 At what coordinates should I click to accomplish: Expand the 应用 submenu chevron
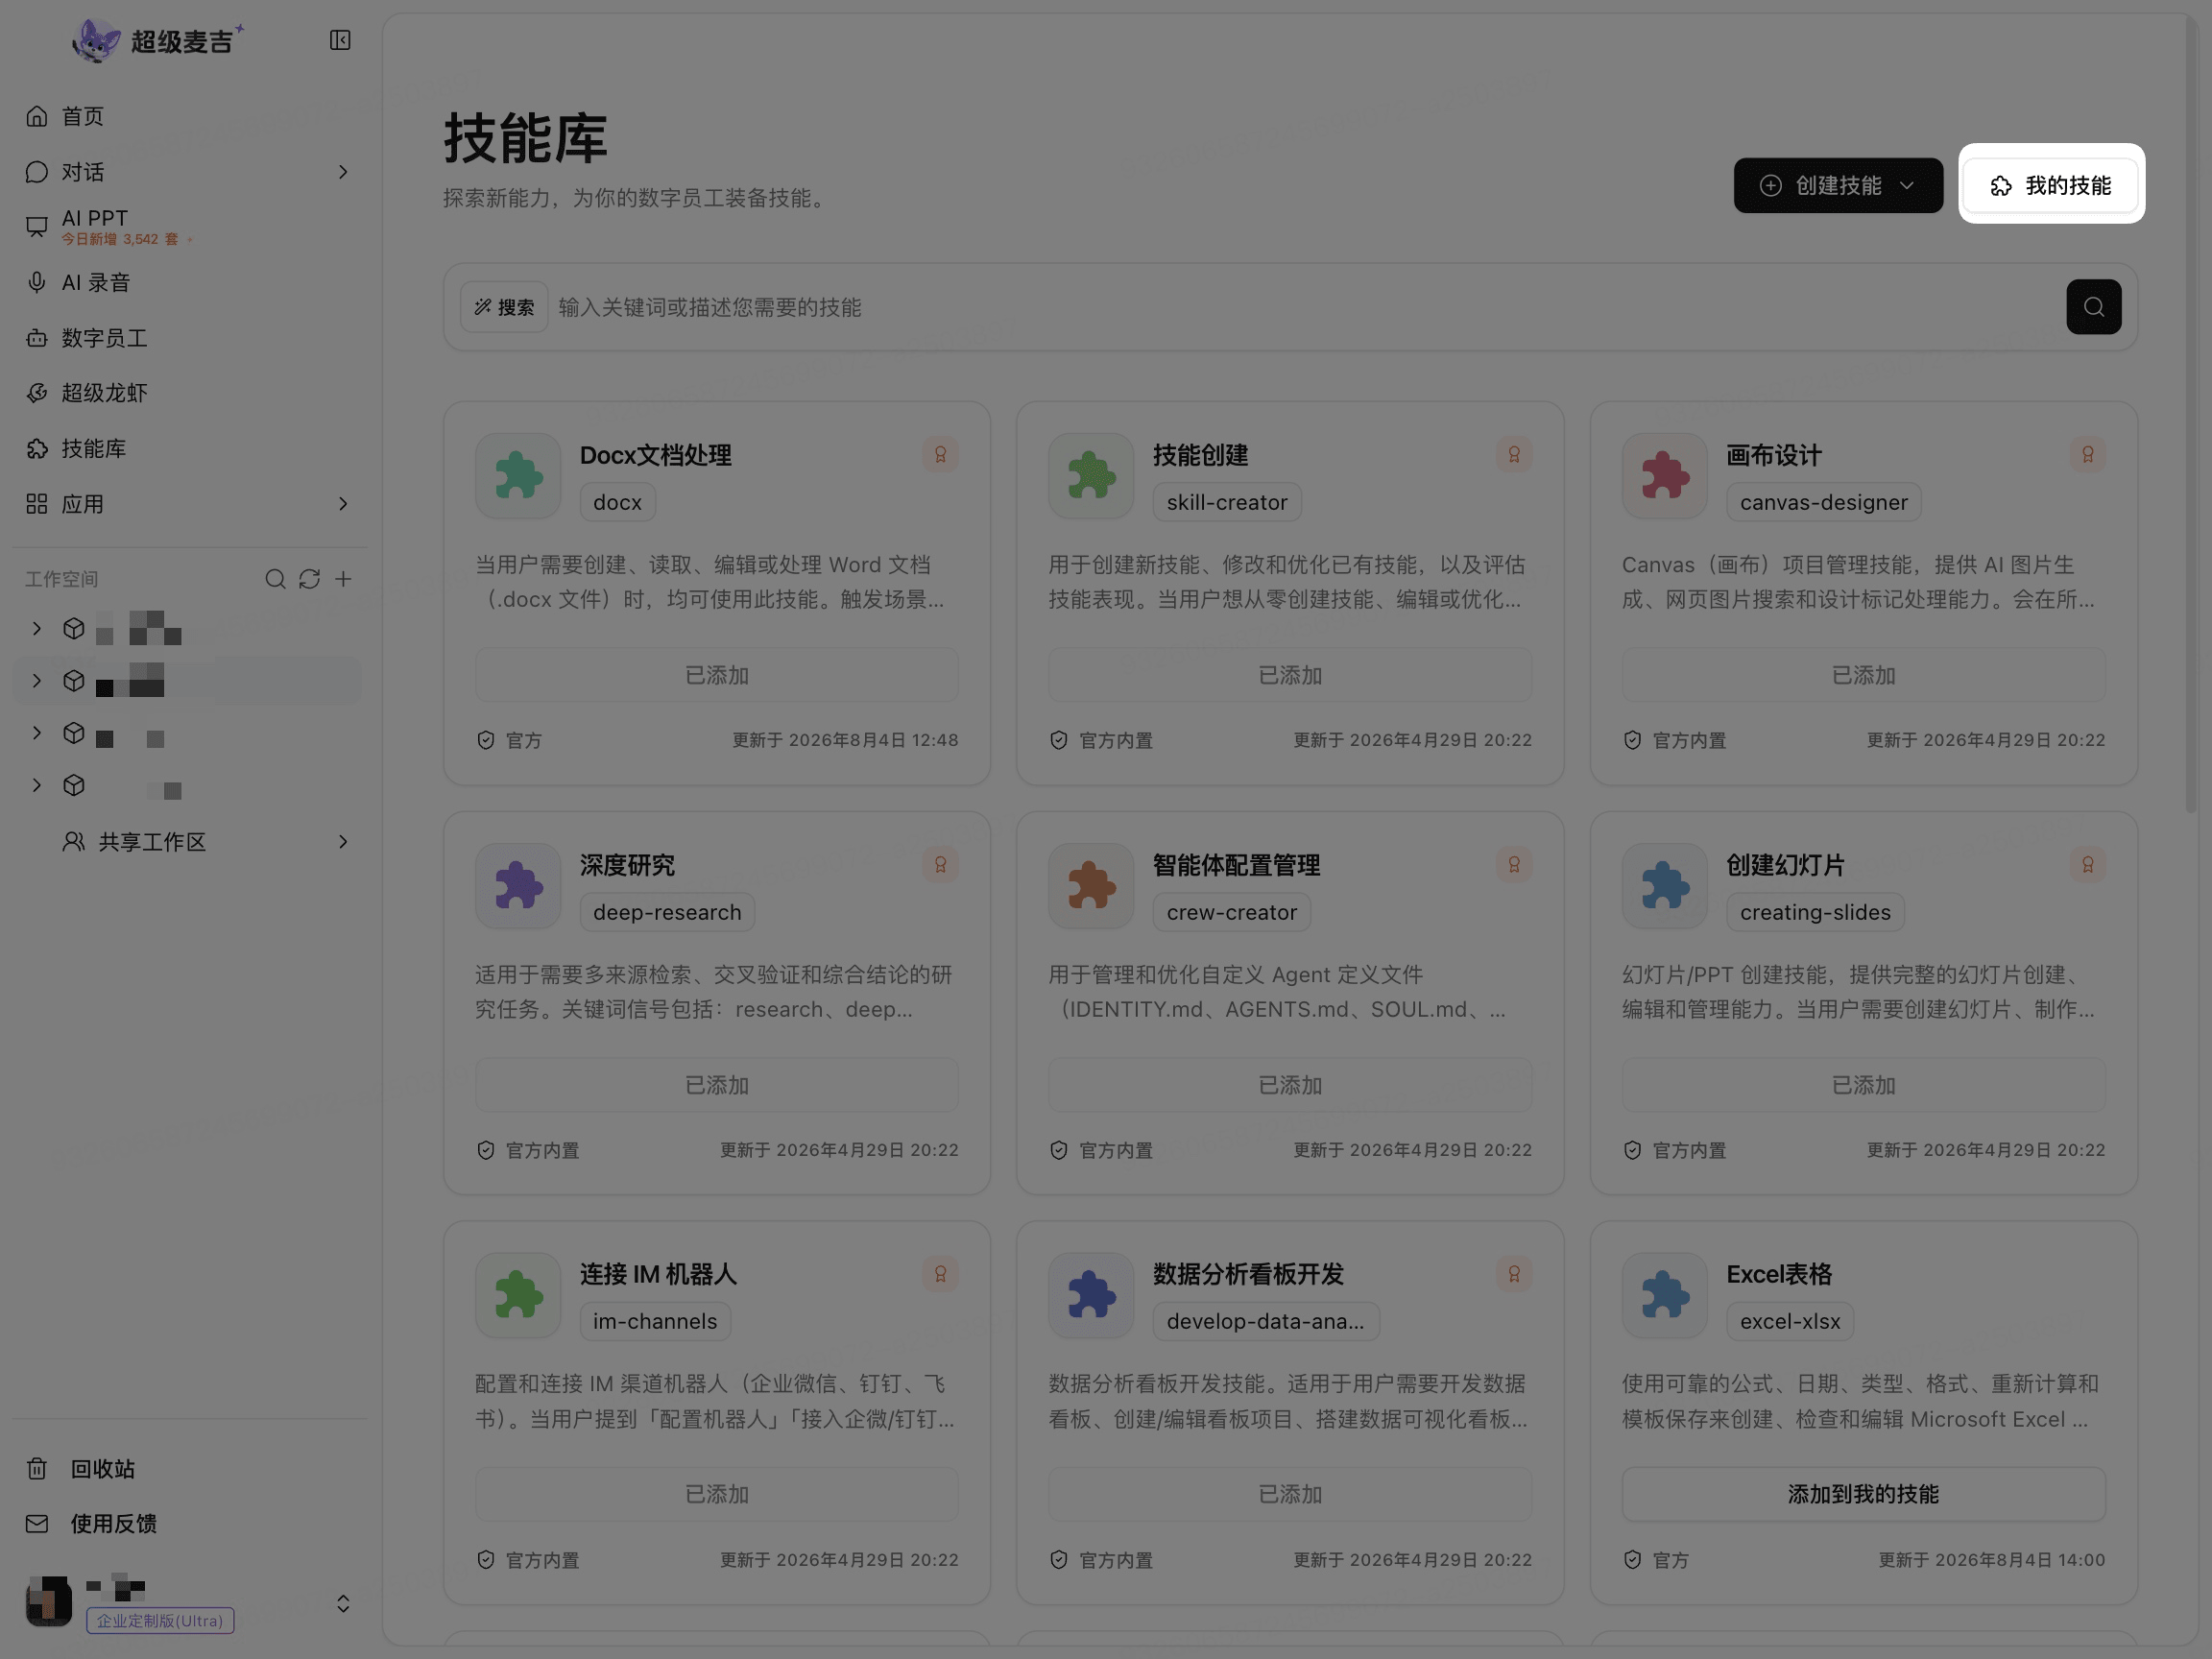tap(343, 504)
